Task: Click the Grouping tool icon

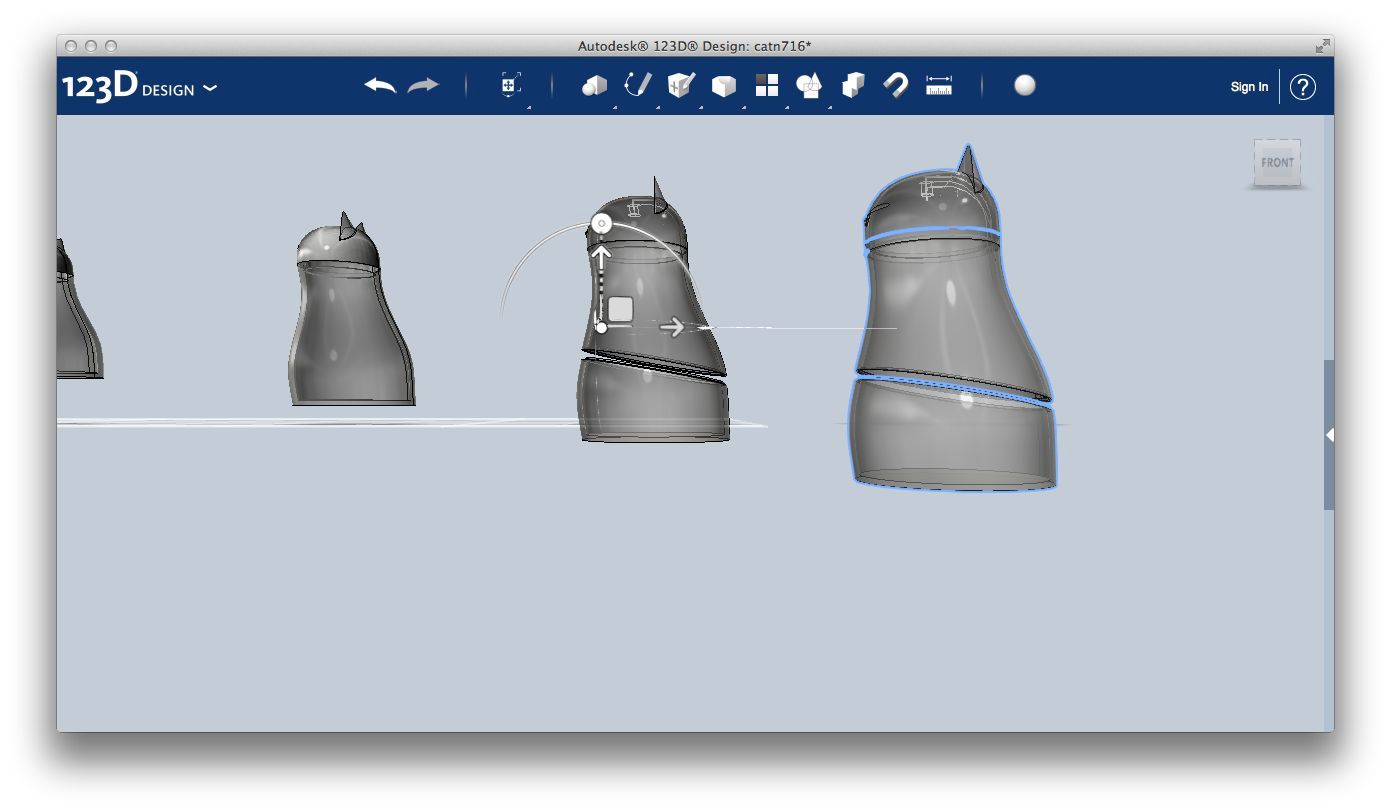Action: pyautogui.click(x=853, y=85)
